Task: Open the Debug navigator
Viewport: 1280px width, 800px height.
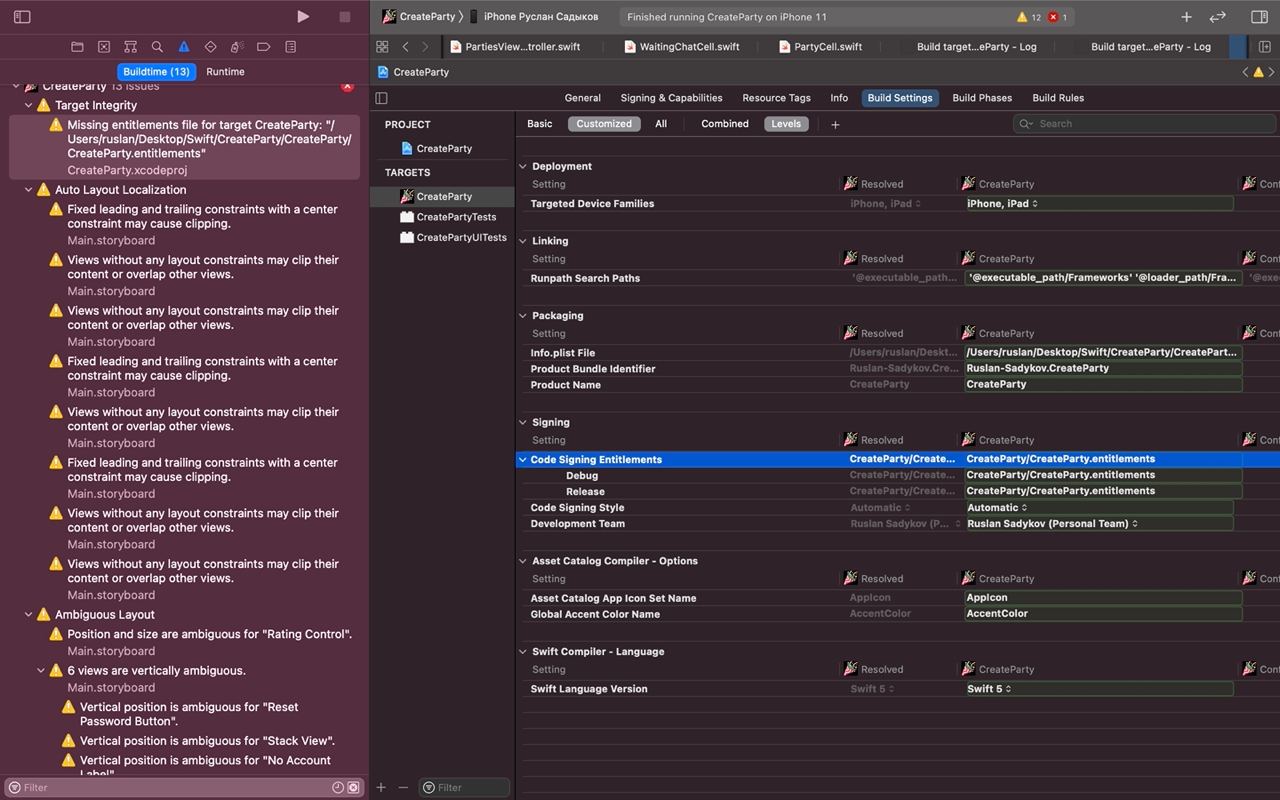Action: (x=237, y=47)
